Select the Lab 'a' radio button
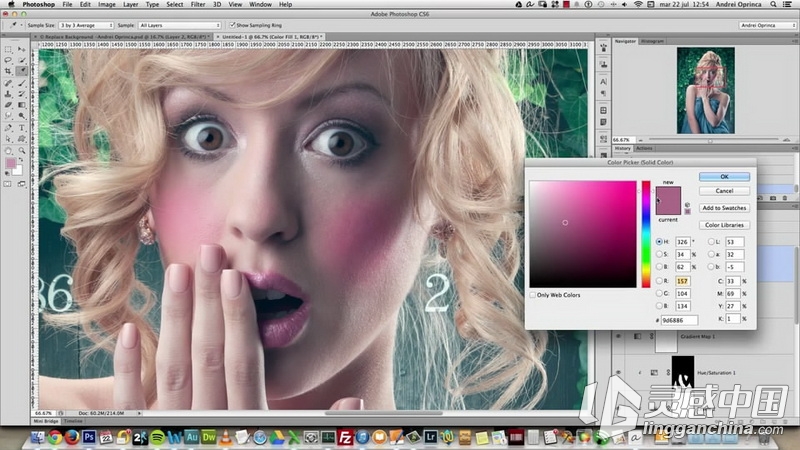 point(711,254)
